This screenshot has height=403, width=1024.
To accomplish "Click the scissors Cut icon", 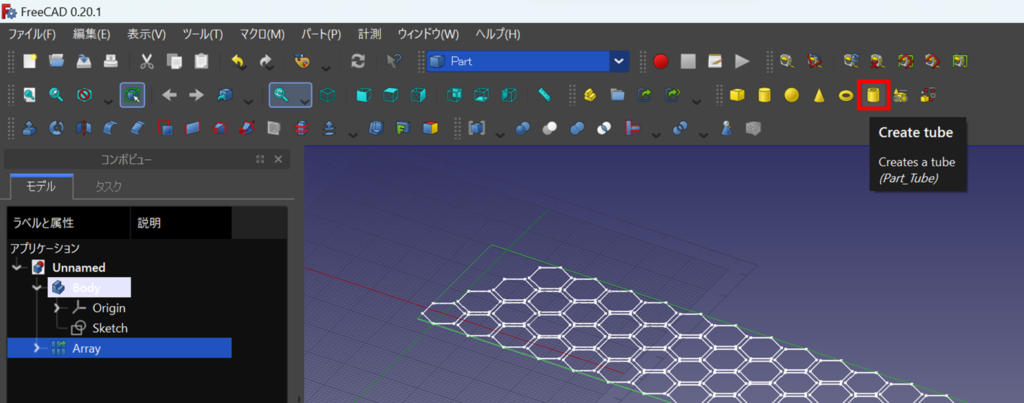I will 147,61.
